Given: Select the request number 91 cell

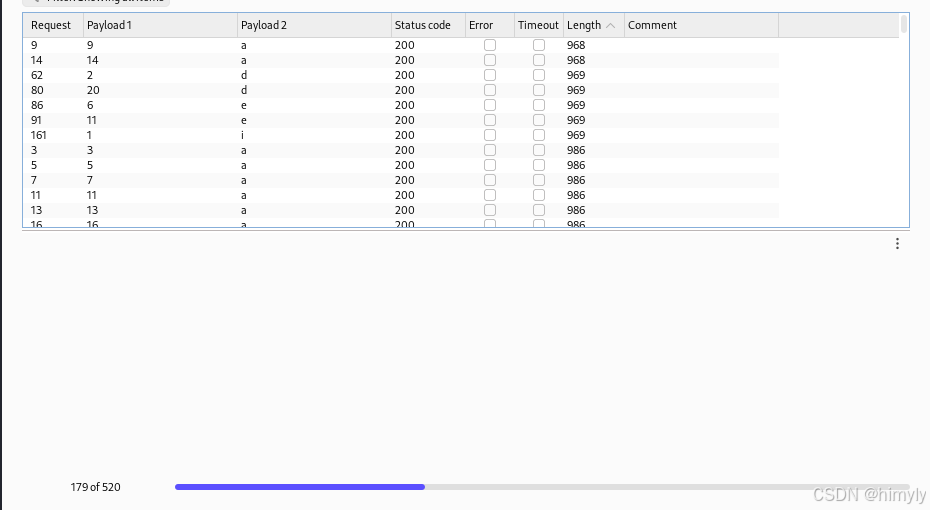Looking at the screenshot, I should click(36, 120).
